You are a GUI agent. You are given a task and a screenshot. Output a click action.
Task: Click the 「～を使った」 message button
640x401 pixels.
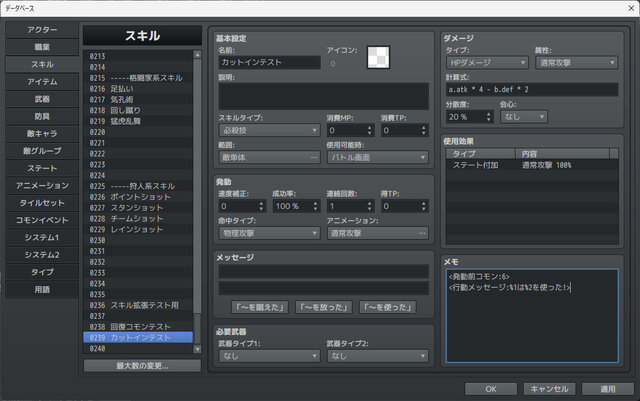pos(388,307)
